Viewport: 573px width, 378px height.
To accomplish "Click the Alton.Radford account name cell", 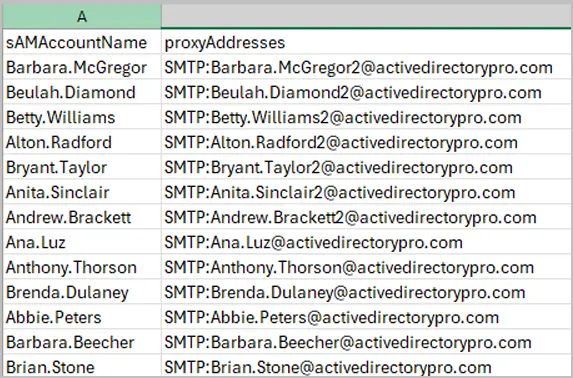I will click(x=82, y=141).
